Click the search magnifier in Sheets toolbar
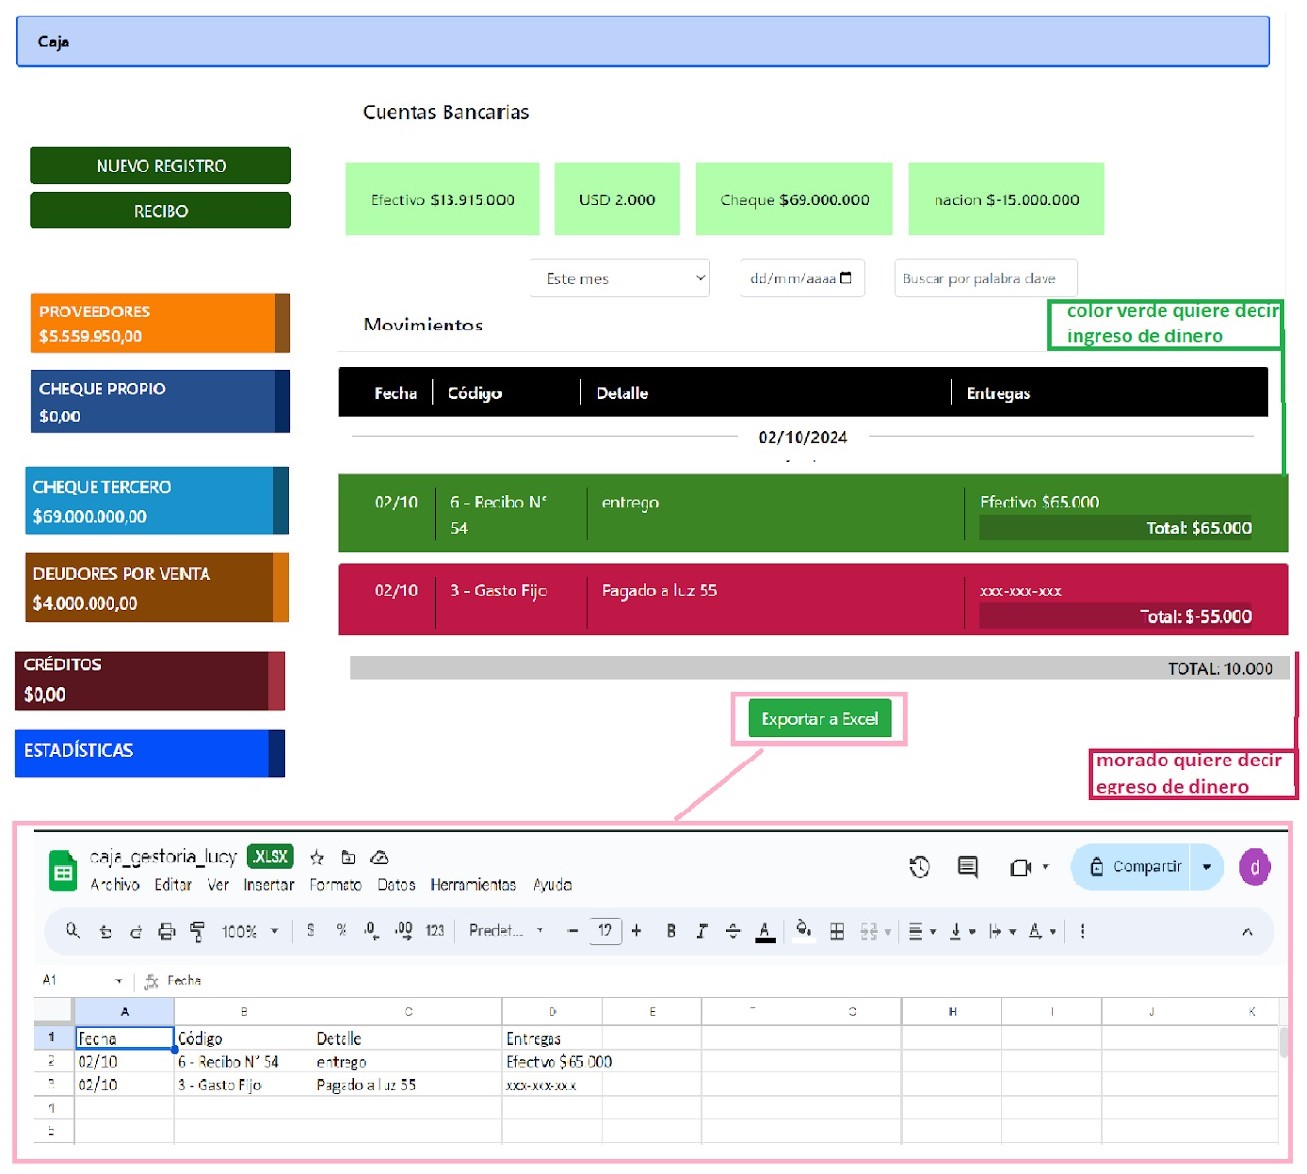1307x1174 pixels. (x=73, y=931)
